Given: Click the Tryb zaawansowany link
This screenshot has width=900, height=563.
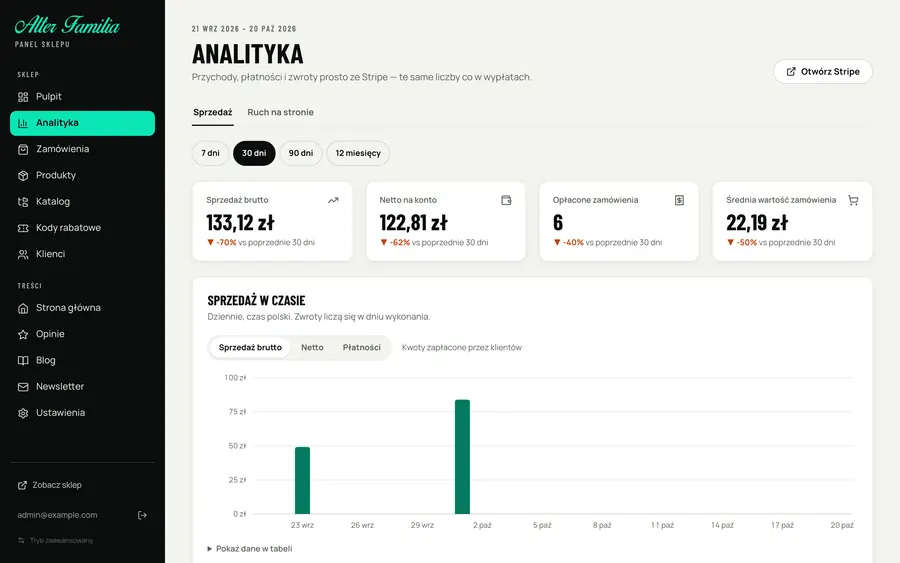Looking at the screenshot, I should tap(56, 541).
